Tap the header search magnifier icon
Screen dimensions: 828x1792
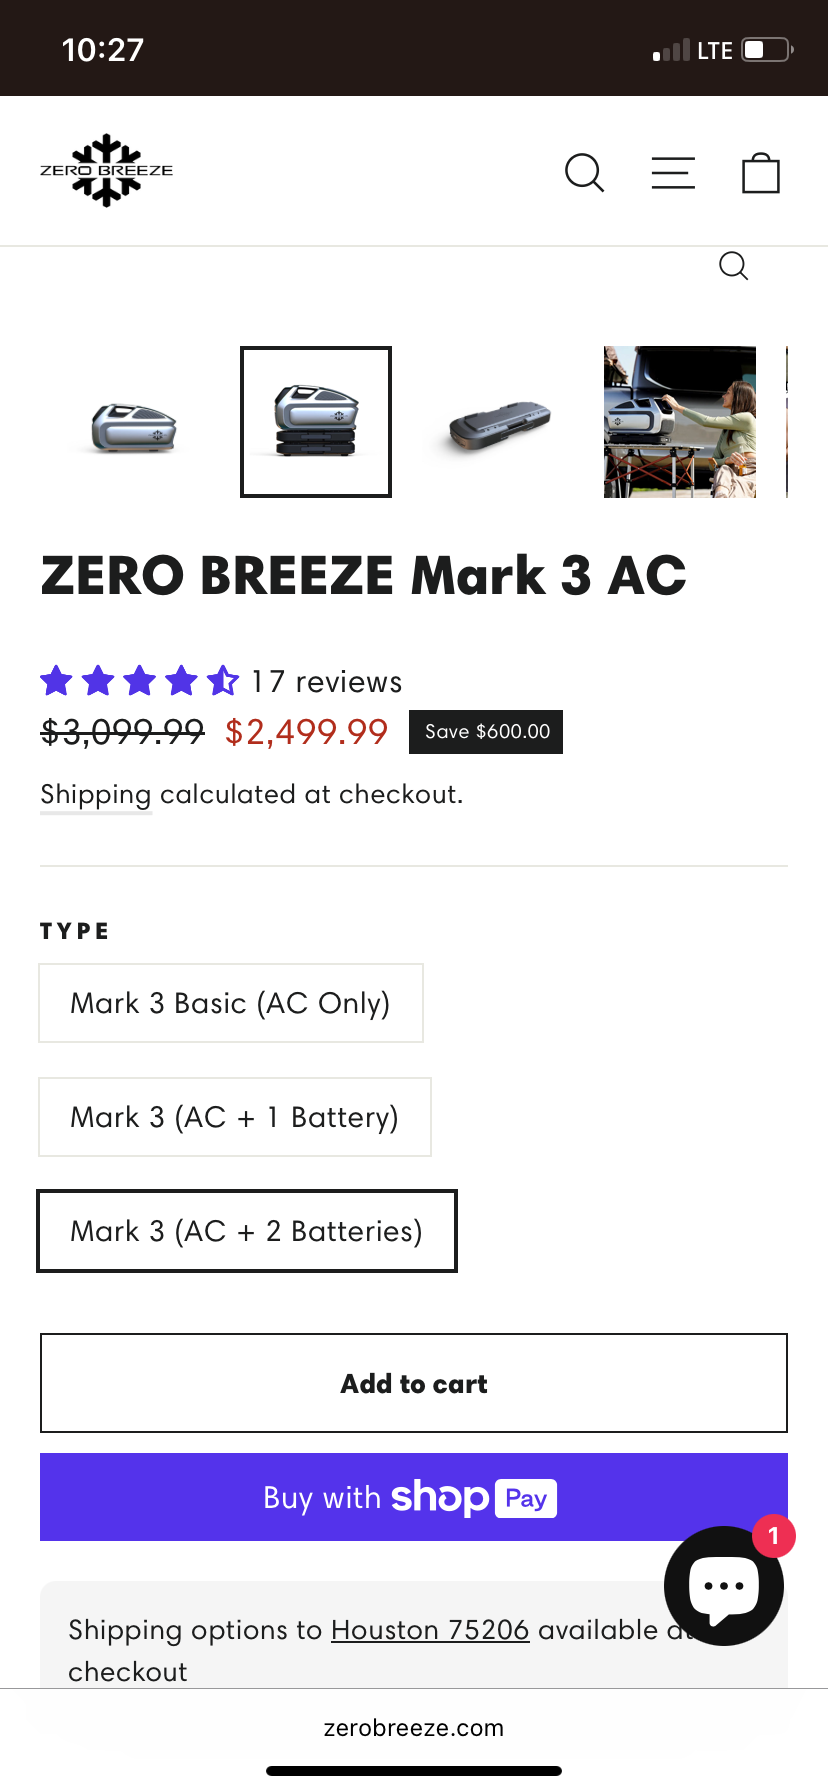click(x=585, y=173)
